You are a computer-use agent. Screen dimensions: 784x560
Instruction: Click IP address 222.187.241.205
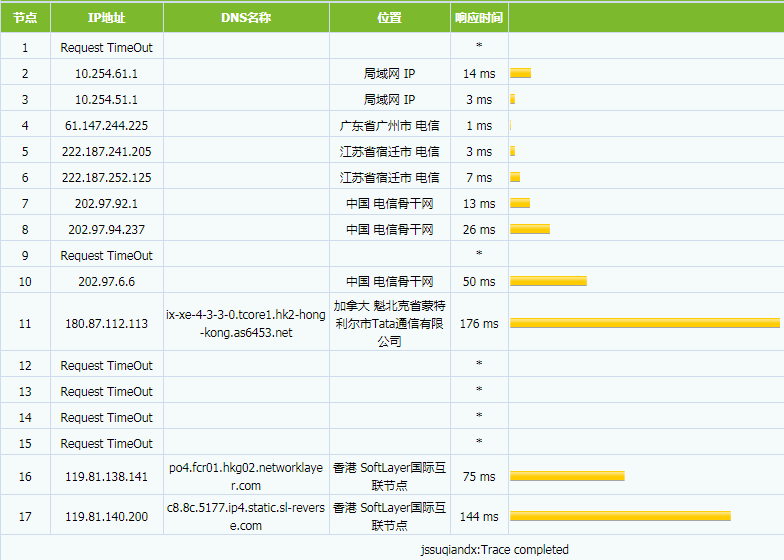pos(106,152)
